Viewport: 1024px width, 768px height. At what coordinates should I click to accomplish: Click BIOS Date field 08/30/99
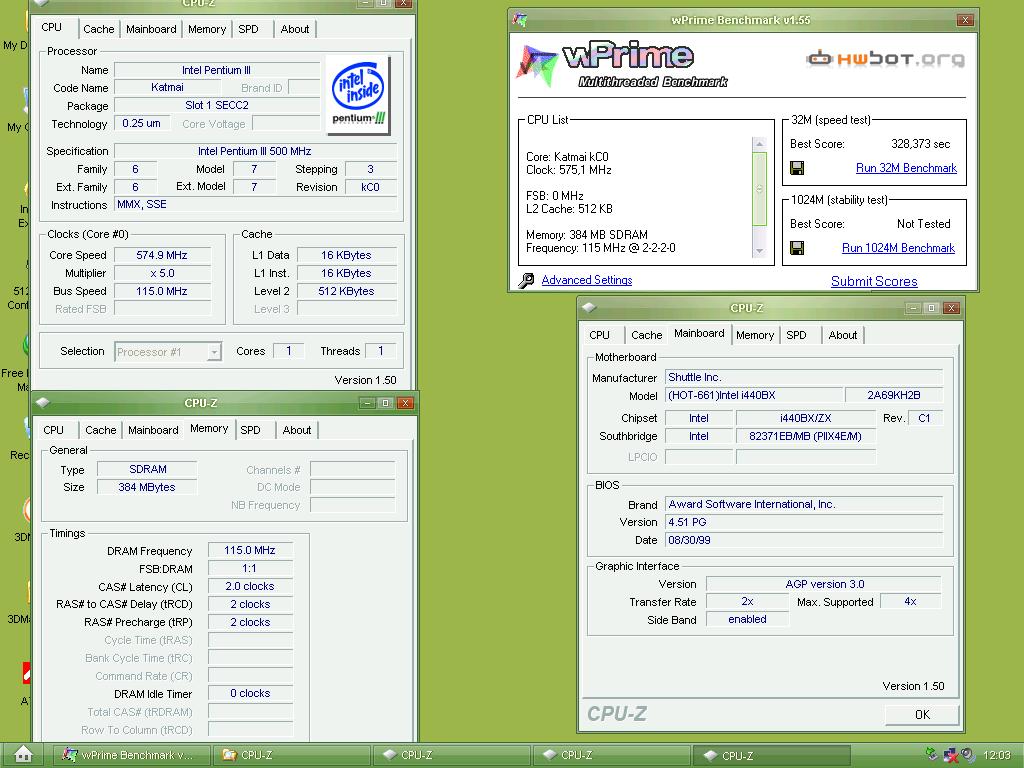[x=804, y=540]
